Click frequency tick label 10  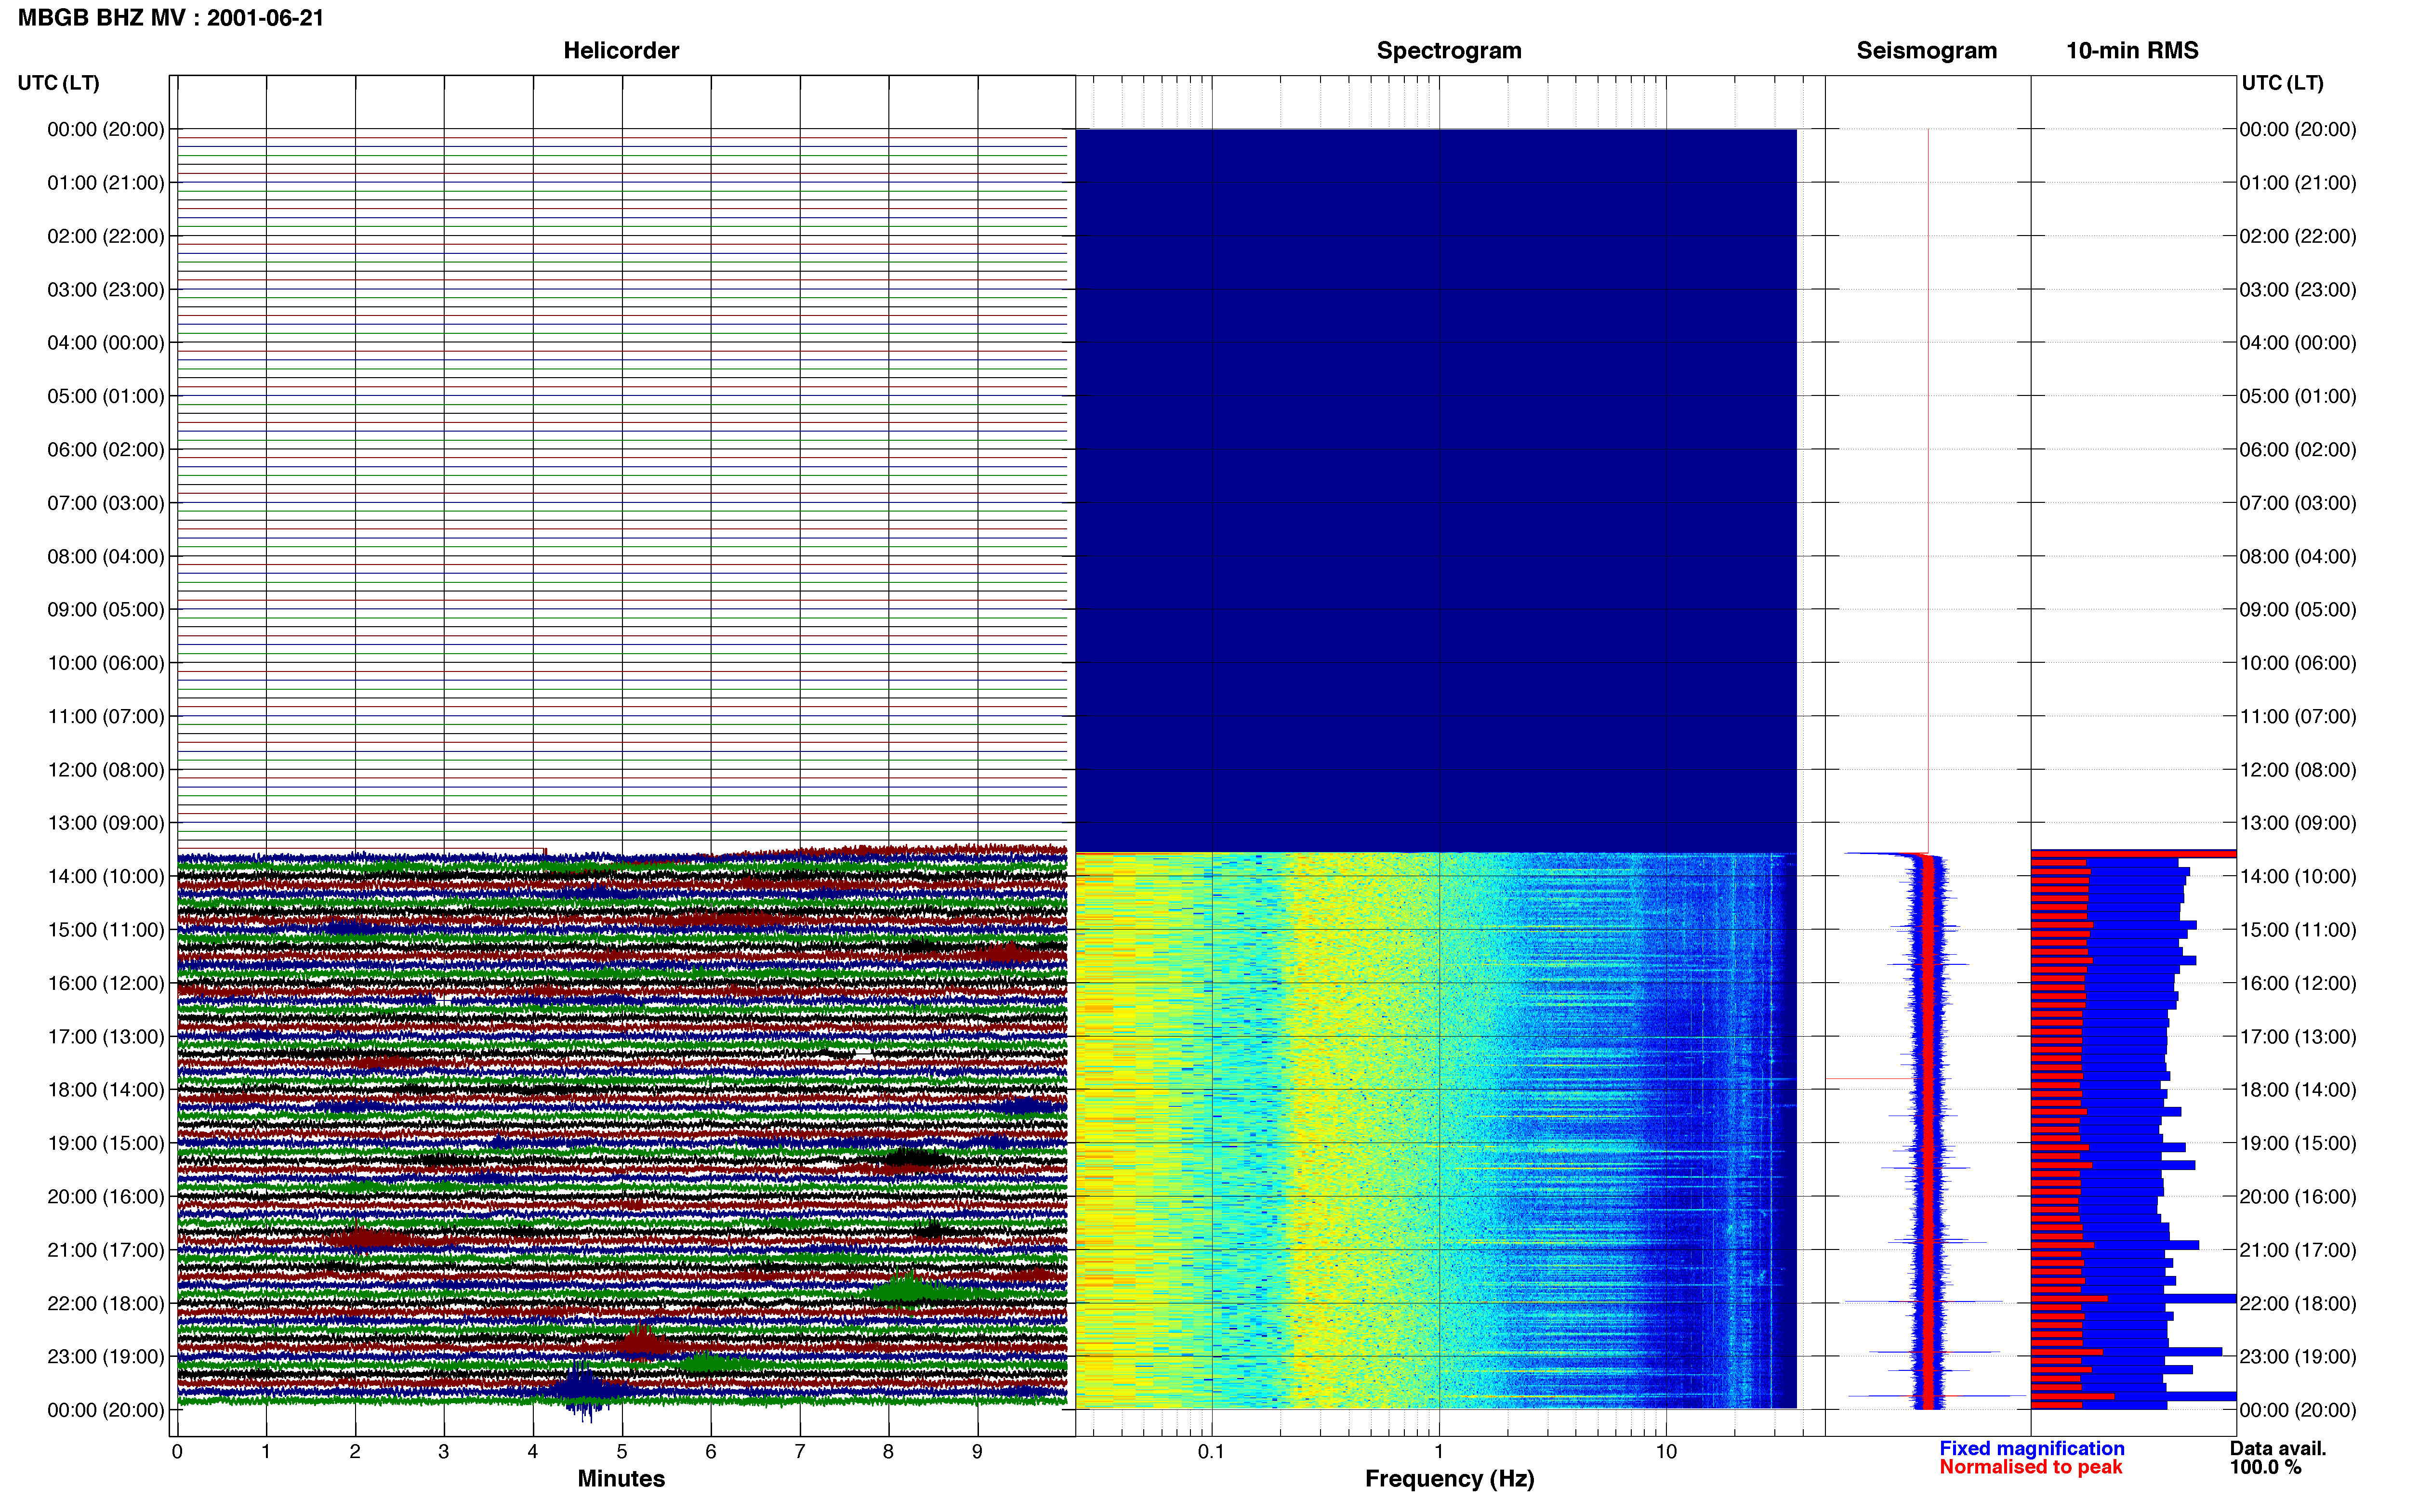(x=1666, y=1451)
